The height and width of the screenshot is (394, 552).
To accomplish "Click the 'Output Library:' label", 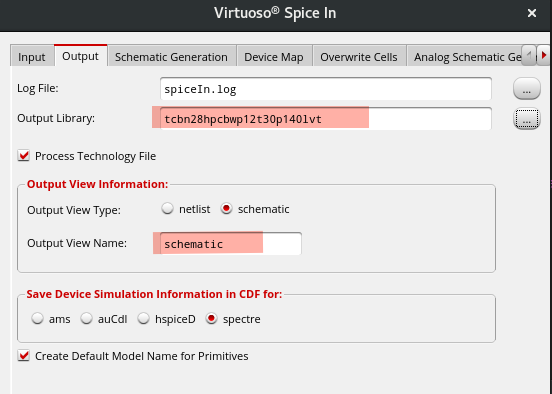I will tap(56, 118).
